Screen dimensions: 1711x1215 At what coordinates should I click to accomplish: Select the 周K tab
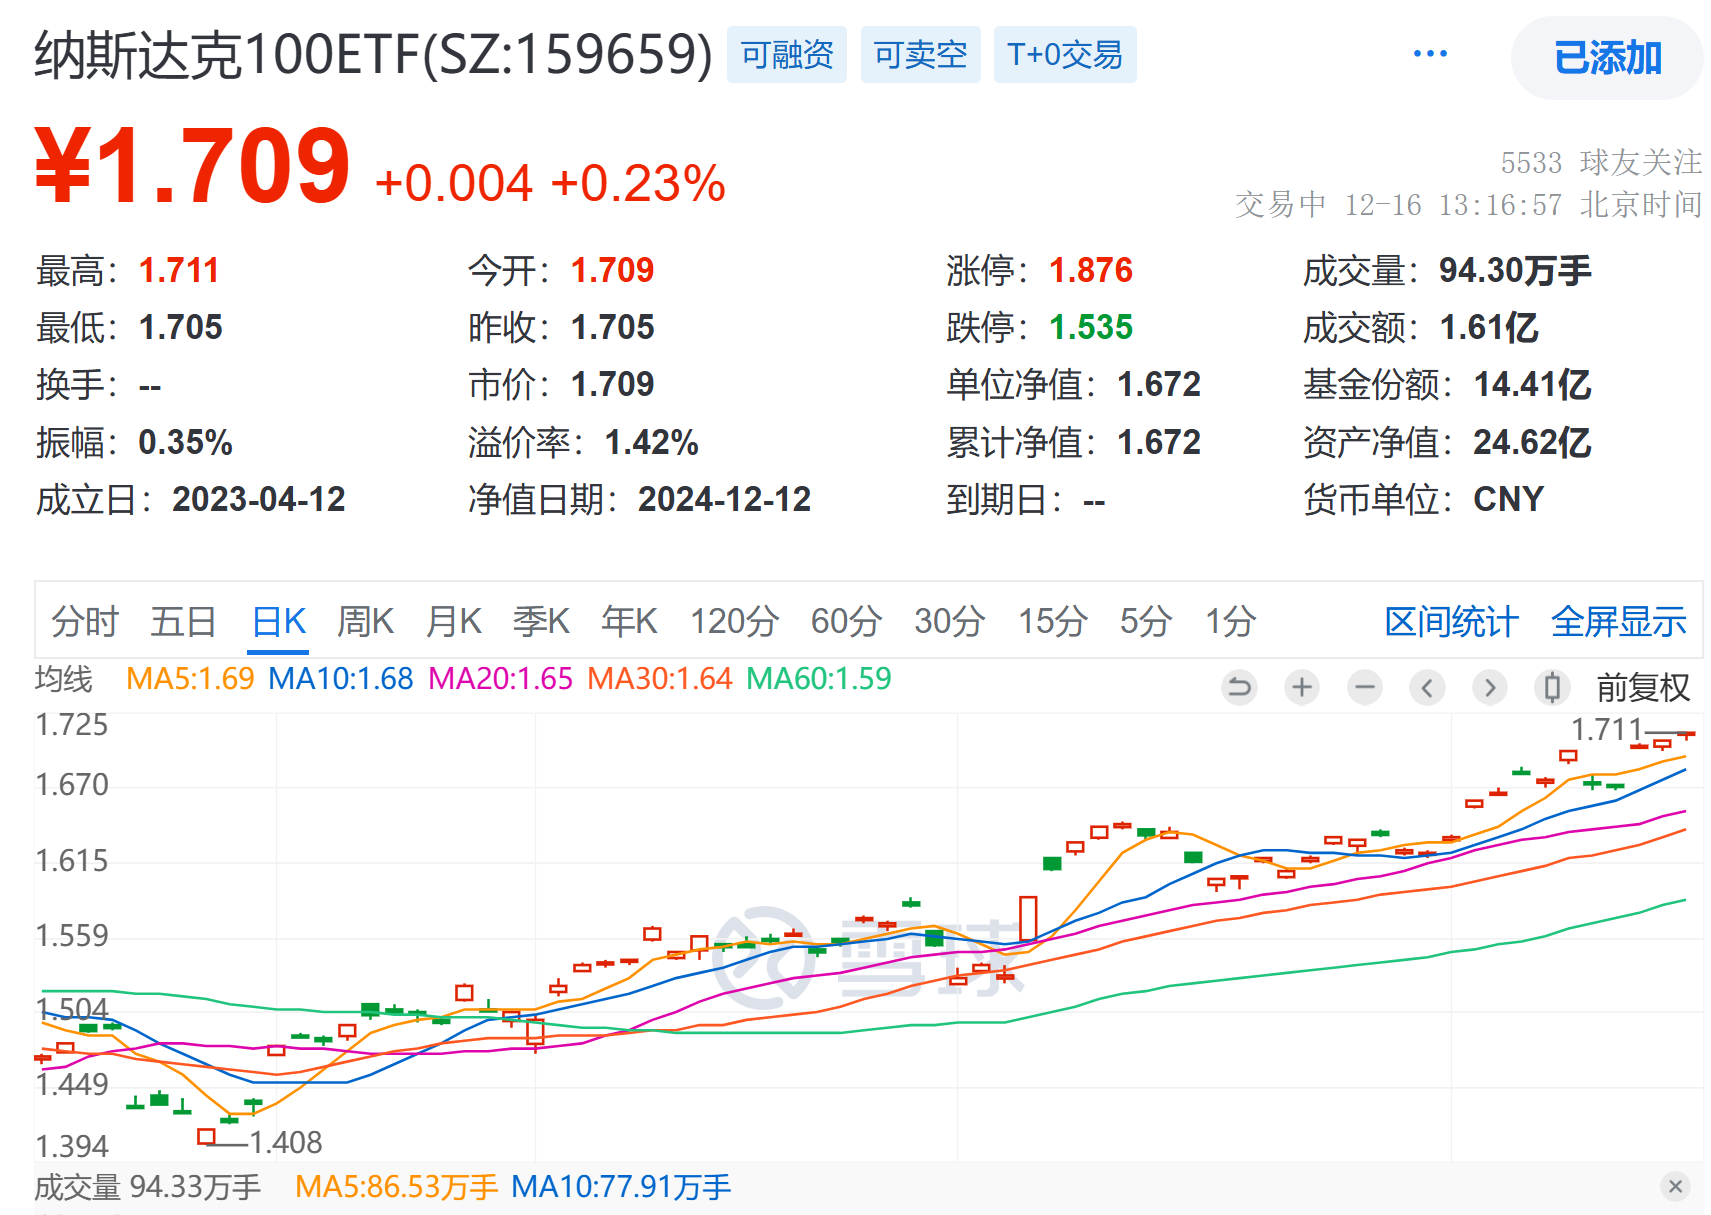point(365,621)
